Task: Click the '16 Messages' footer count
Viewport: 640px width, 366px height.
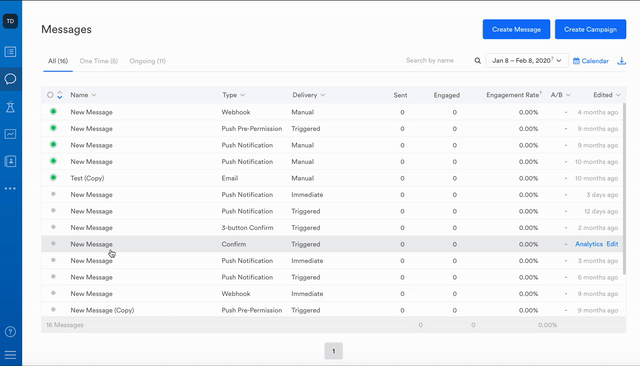Action: point(65,325)
